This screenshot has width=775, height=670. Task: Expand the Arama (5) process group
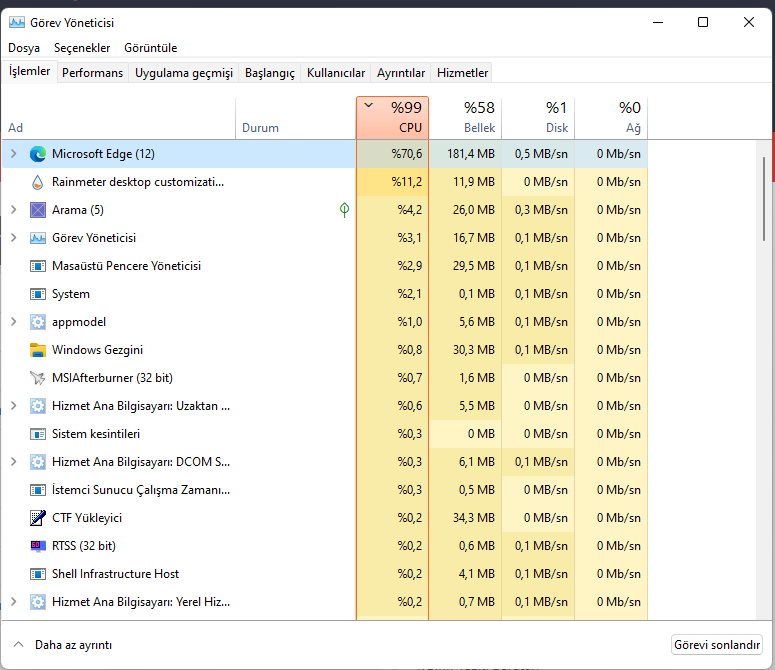tap(14, 209)
